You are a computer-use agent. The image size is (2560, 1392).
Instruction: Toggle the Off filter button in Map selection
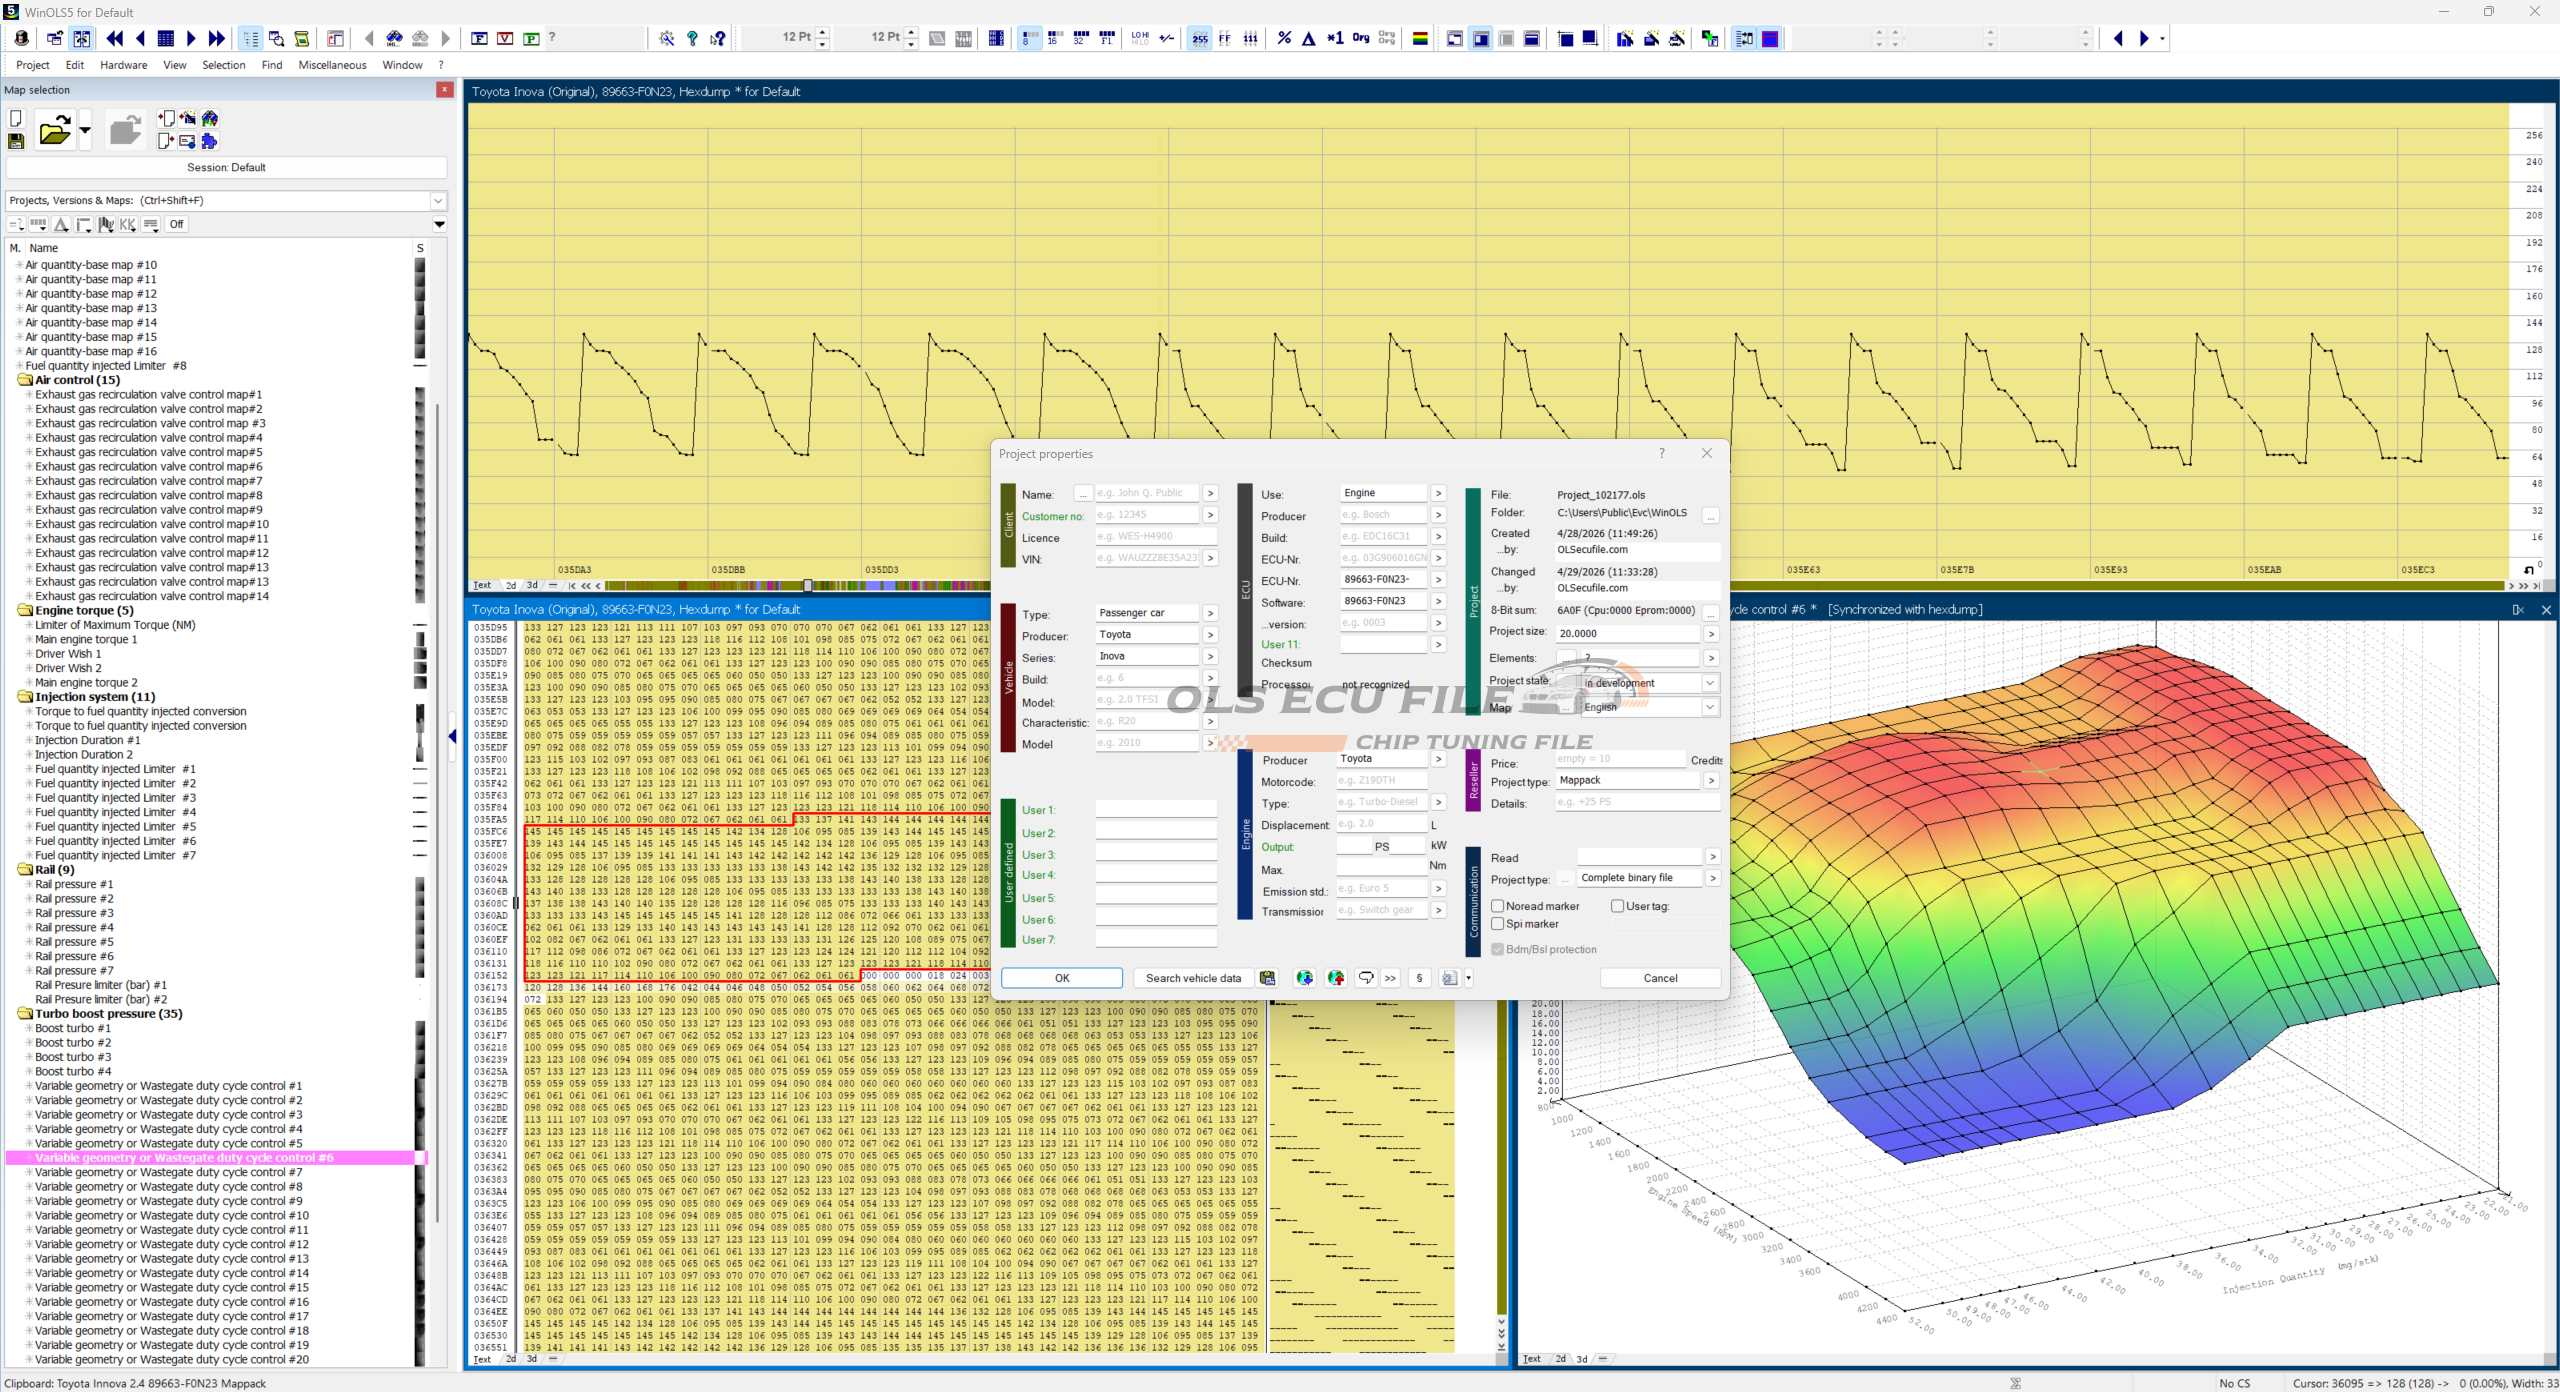pyautogui.click(x=176, y=224)
